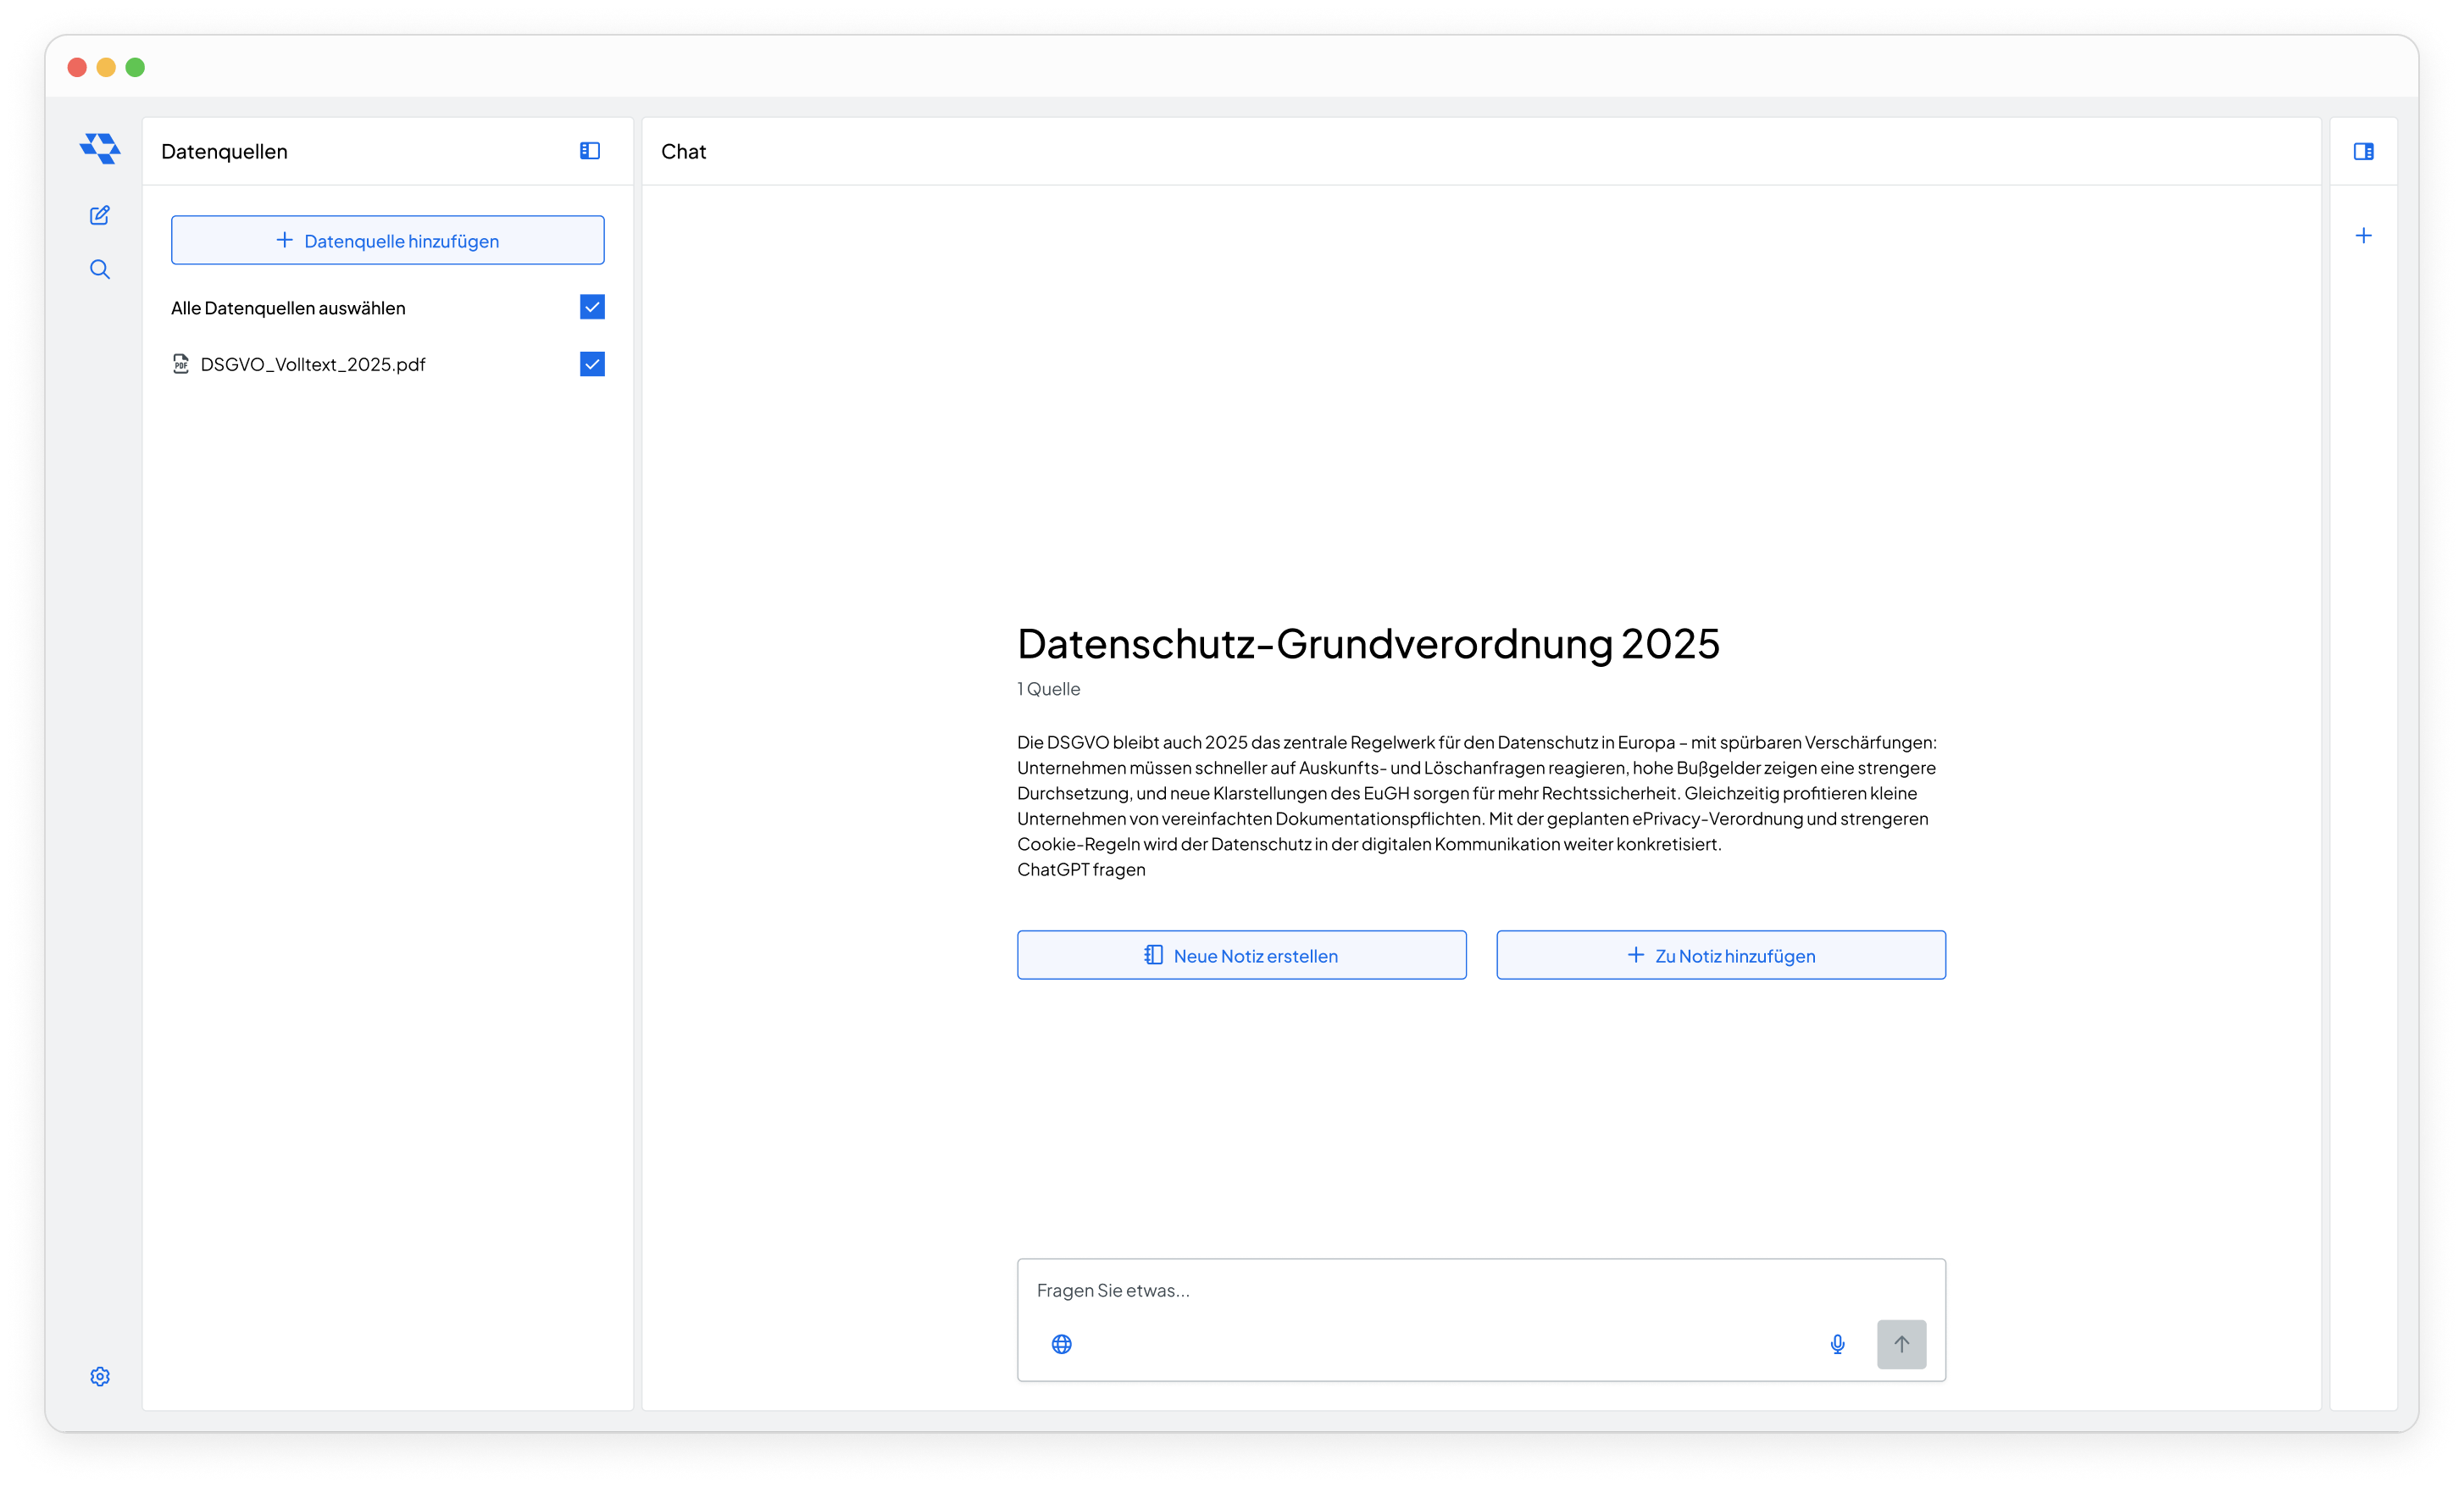The height and width of the screenshot is (1488, 2464).
Task: Collapse the Datenquellen panel
Action: point(590,151)
